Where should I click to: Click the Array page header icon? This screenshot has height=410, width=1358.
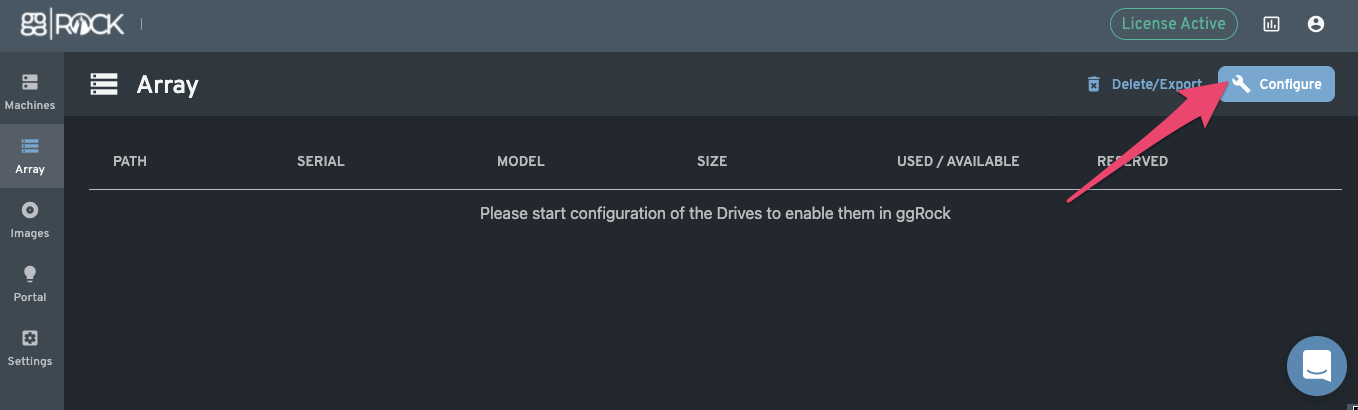coord(104,84)
